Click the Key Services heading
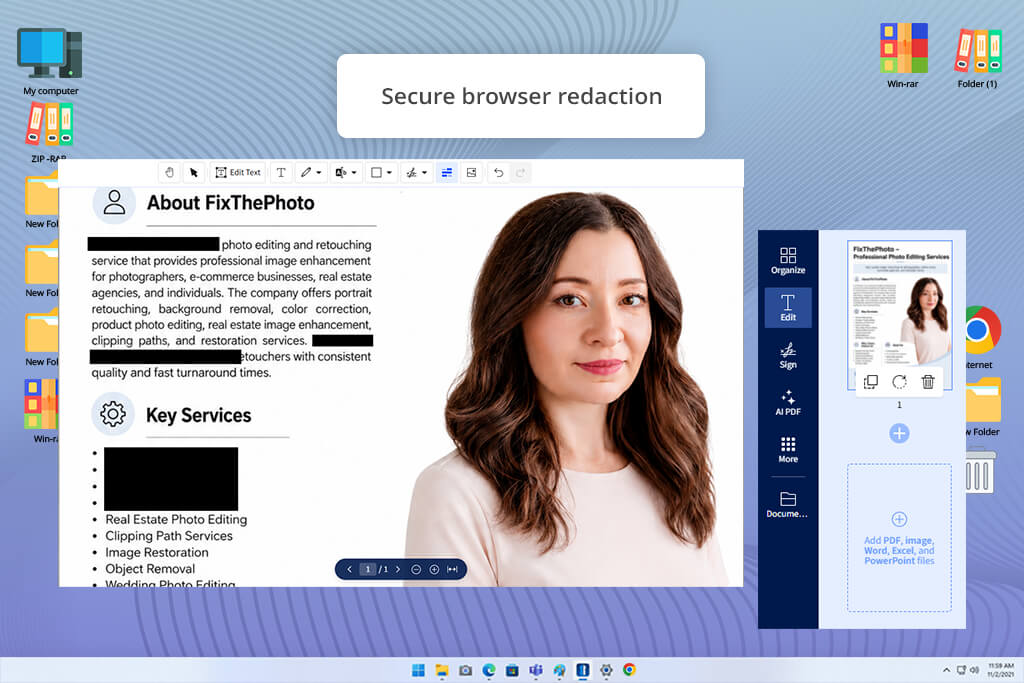This screenshot has width=1024, height=683. (199, 415)
